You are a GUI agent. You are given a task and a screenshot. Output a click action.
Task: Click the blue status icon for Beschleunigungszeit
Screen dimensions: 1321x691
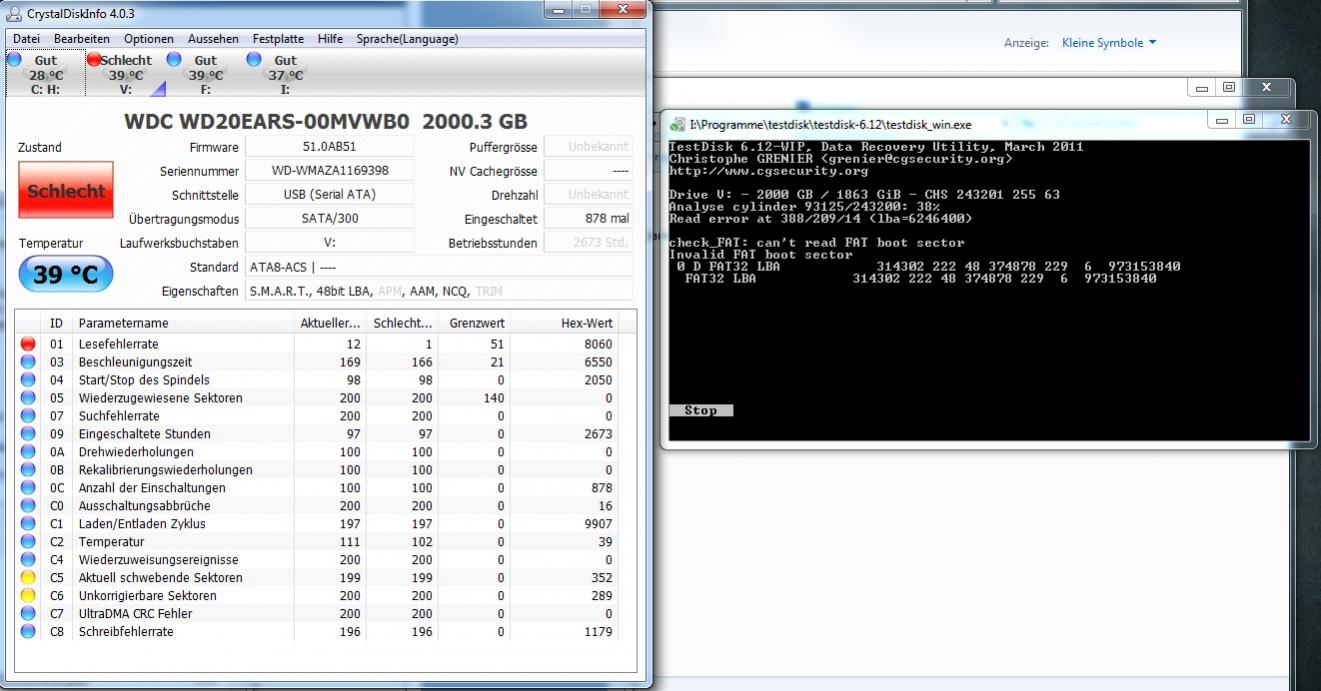coord(28,362)
